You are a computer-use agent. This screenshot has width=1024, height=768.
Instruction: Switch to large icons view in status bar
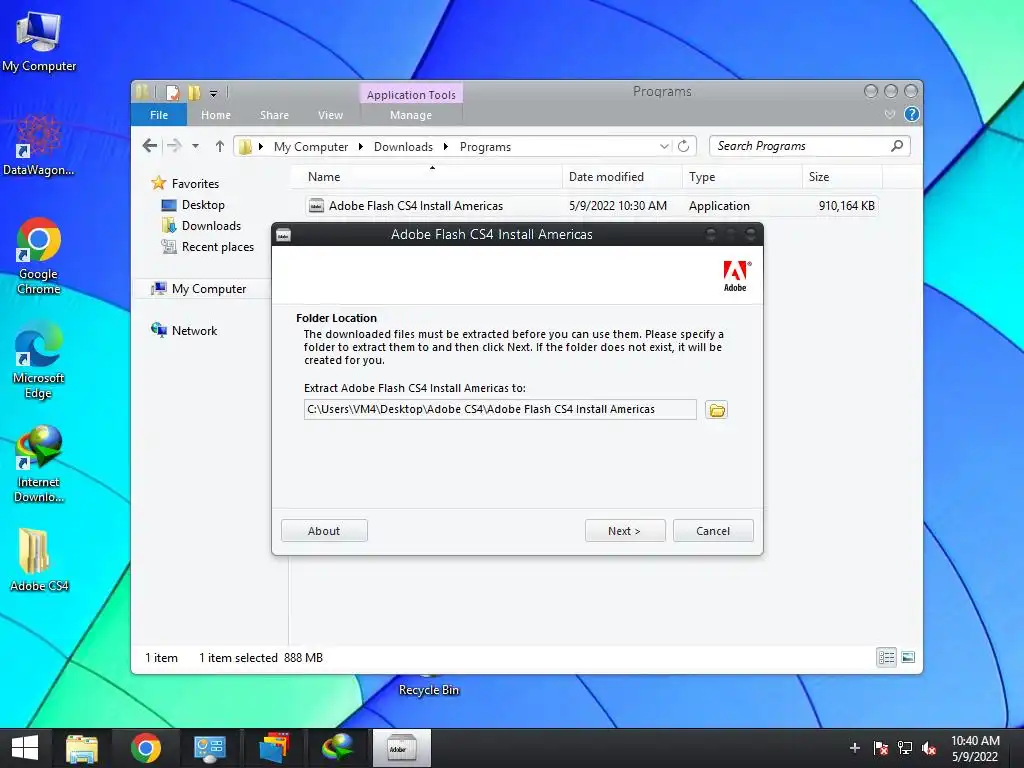[908, 658]
